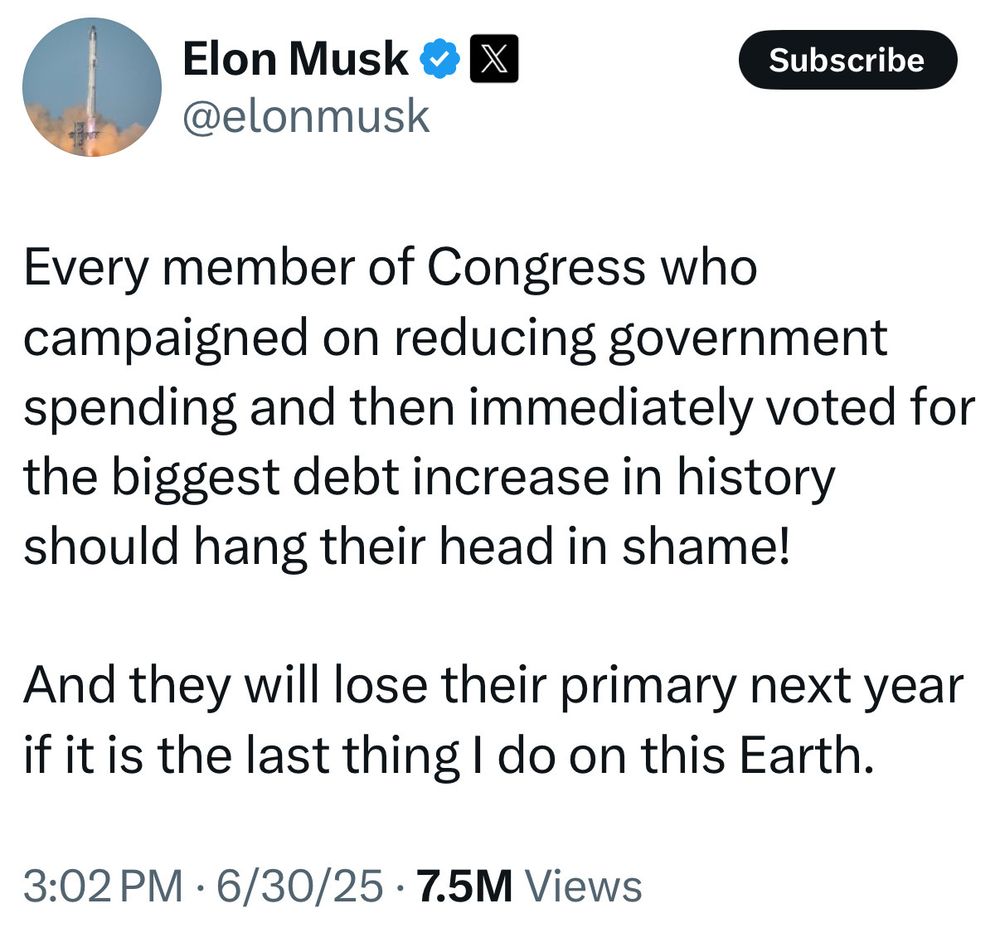Click the word 'shame!' in the post
Viewport: 1000px width, 943px height.
point(706,547)
